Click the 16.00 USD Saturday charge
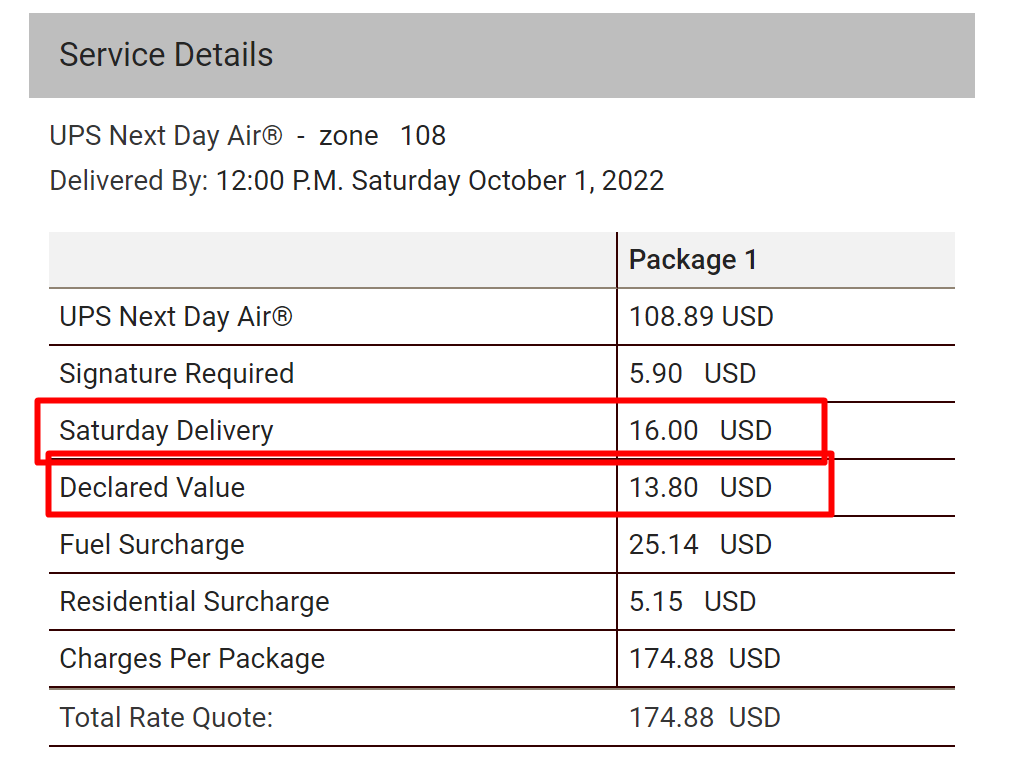The height and width of the screenshot is (766, 1017). (x=700, y=431)
